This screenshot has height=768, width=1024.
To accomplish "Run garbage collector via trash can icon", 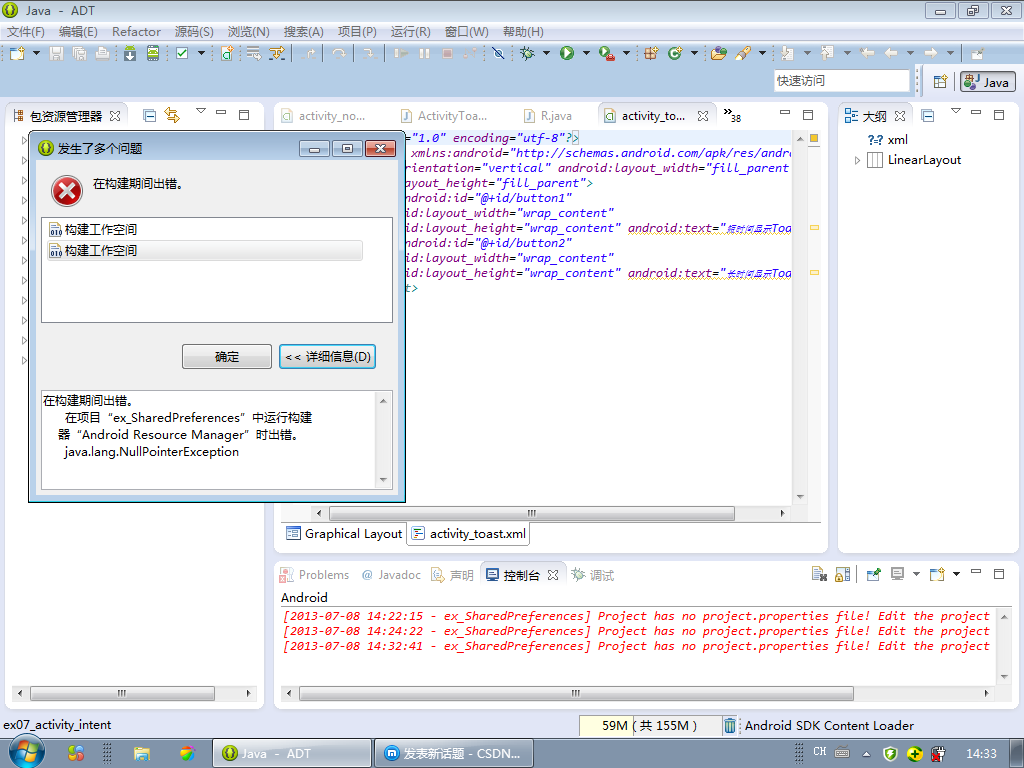I will (730, 726).
